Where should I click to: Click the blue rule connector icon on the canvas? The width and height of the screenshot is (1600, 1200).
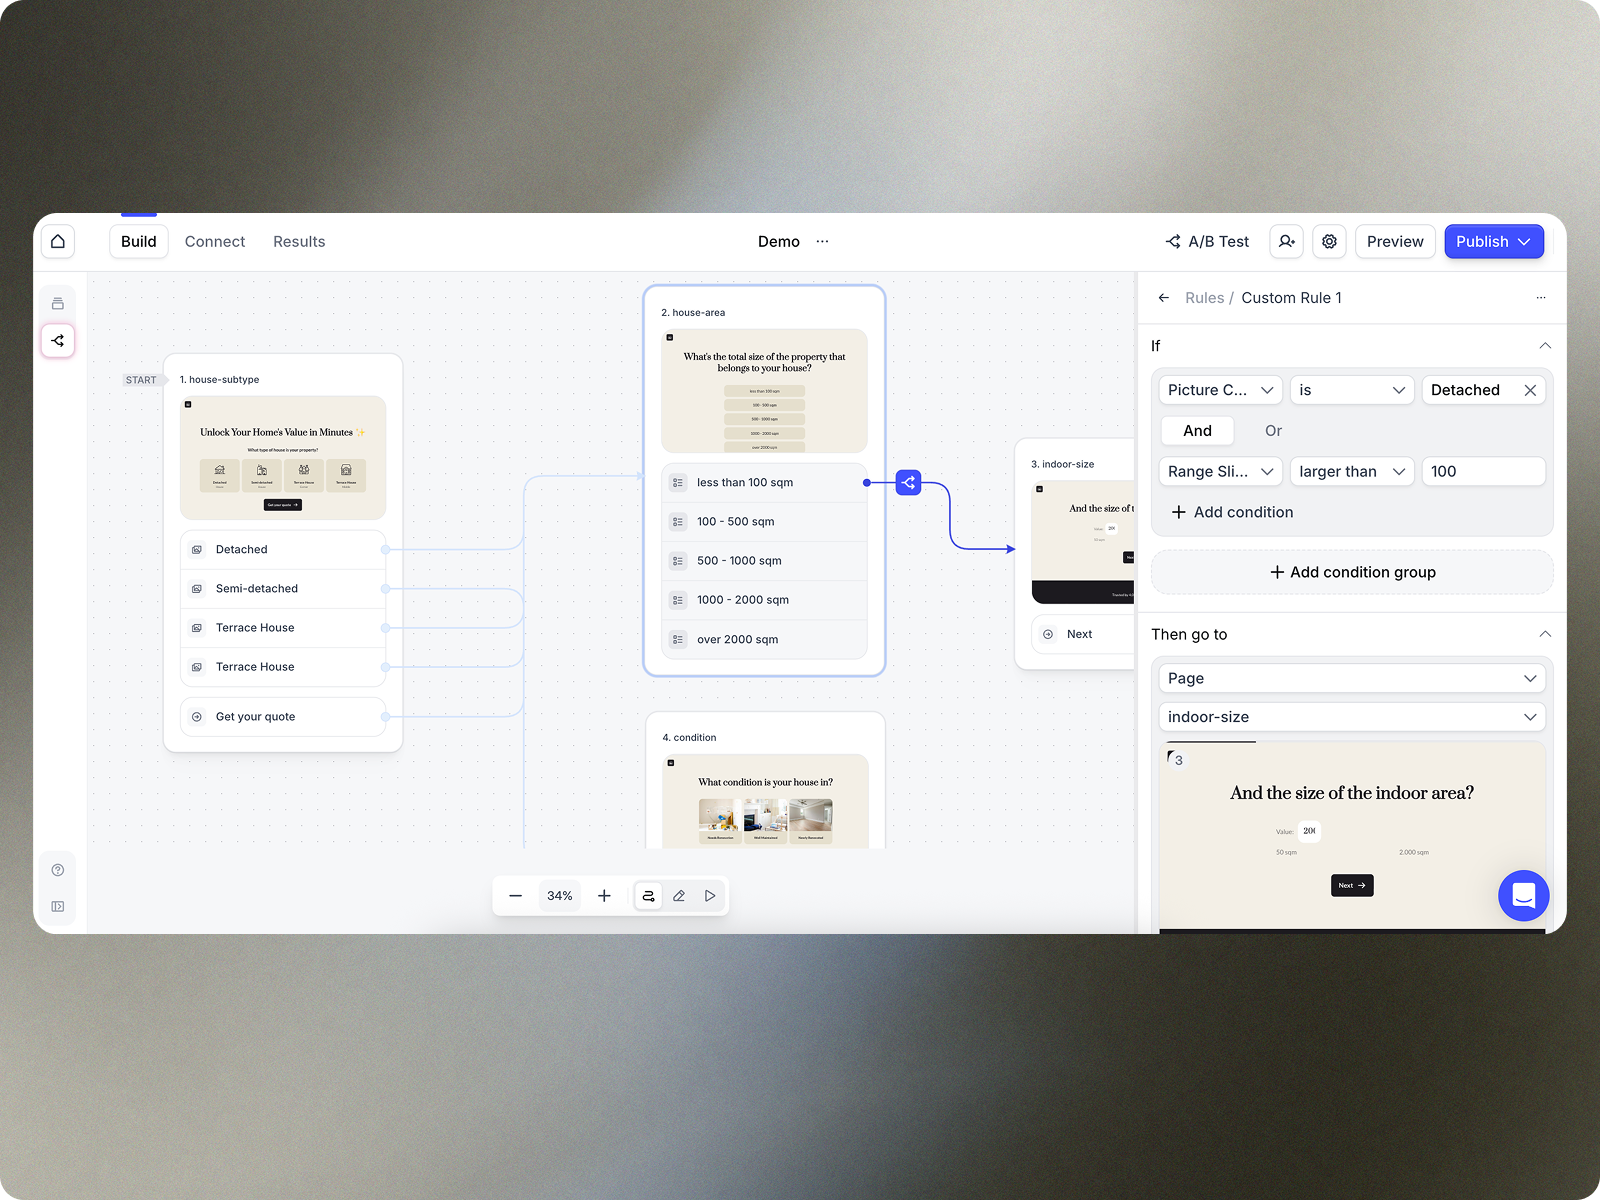[x=908, y=483]
